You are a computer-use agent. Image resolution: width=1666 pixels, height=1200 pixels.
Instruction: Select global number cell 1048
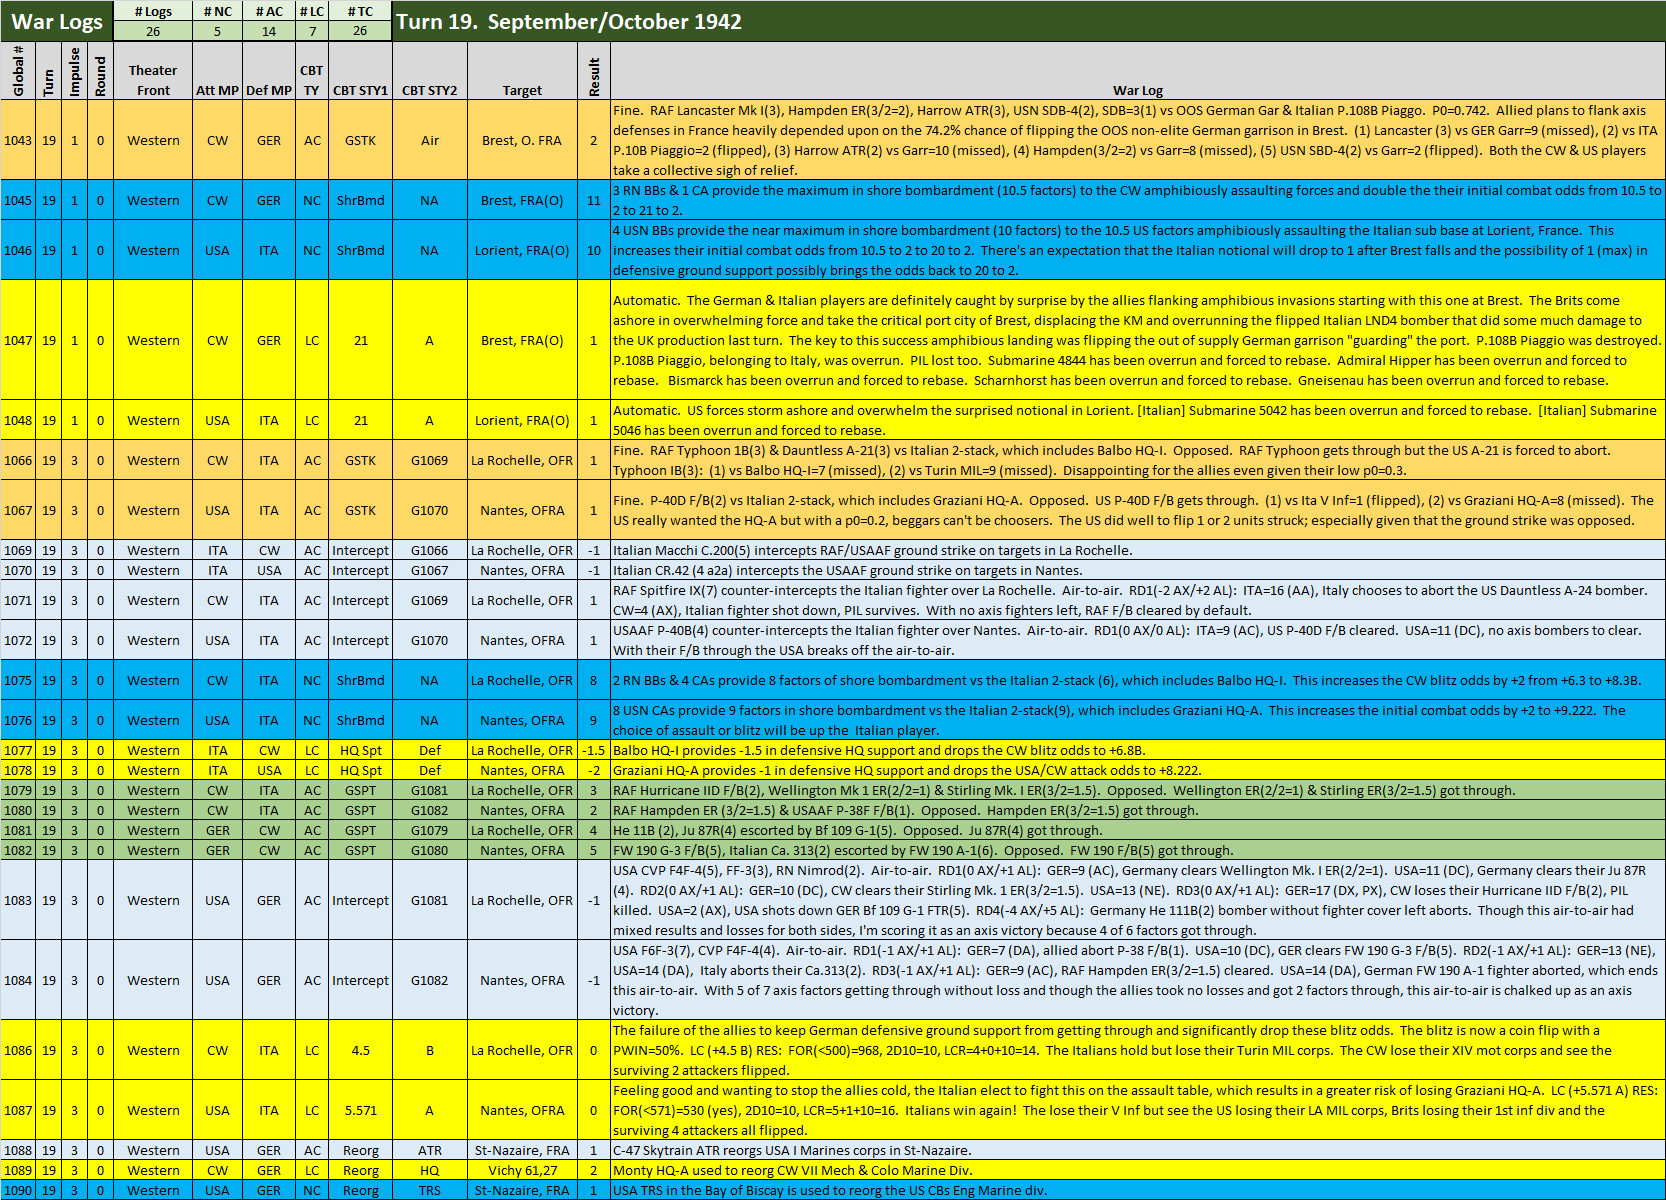pos(18,420)
